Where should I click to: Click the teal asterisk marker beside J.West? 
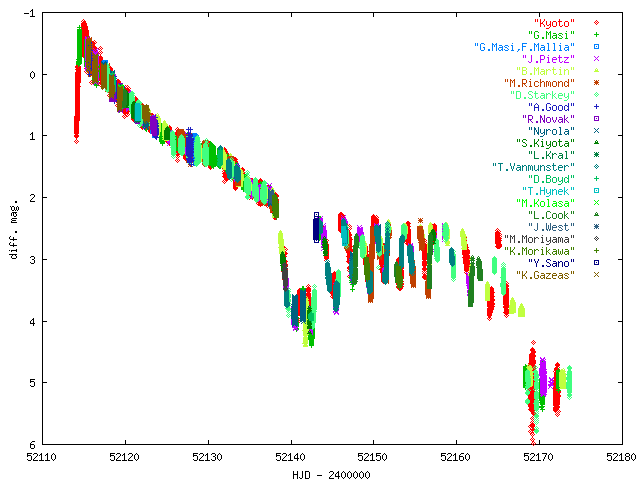pos(596,227)
